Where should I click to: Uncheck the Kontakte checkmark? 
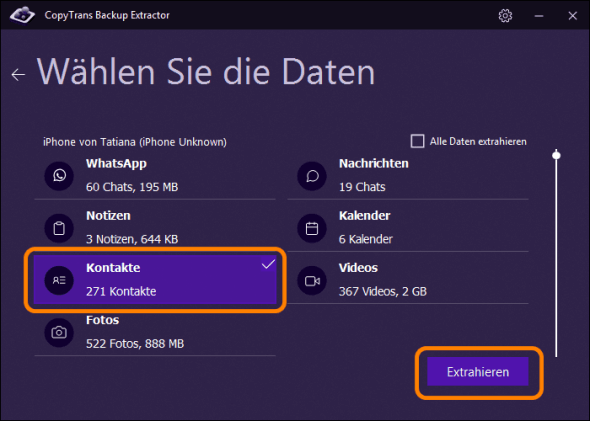tap(268, 264)
